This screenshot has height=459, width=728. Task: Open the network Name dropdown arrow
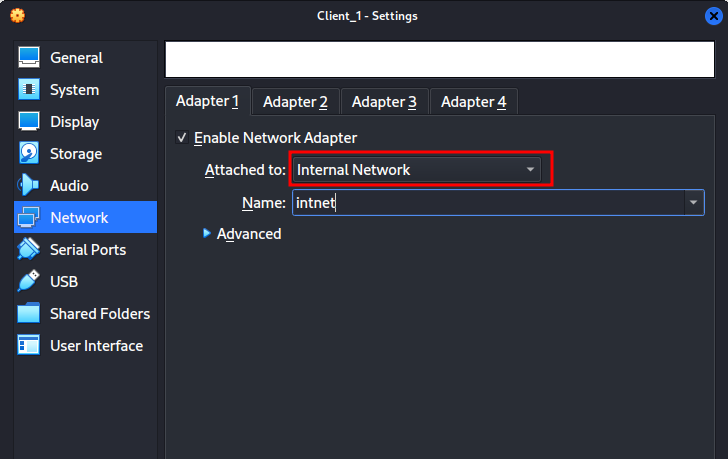pos(694,202)
